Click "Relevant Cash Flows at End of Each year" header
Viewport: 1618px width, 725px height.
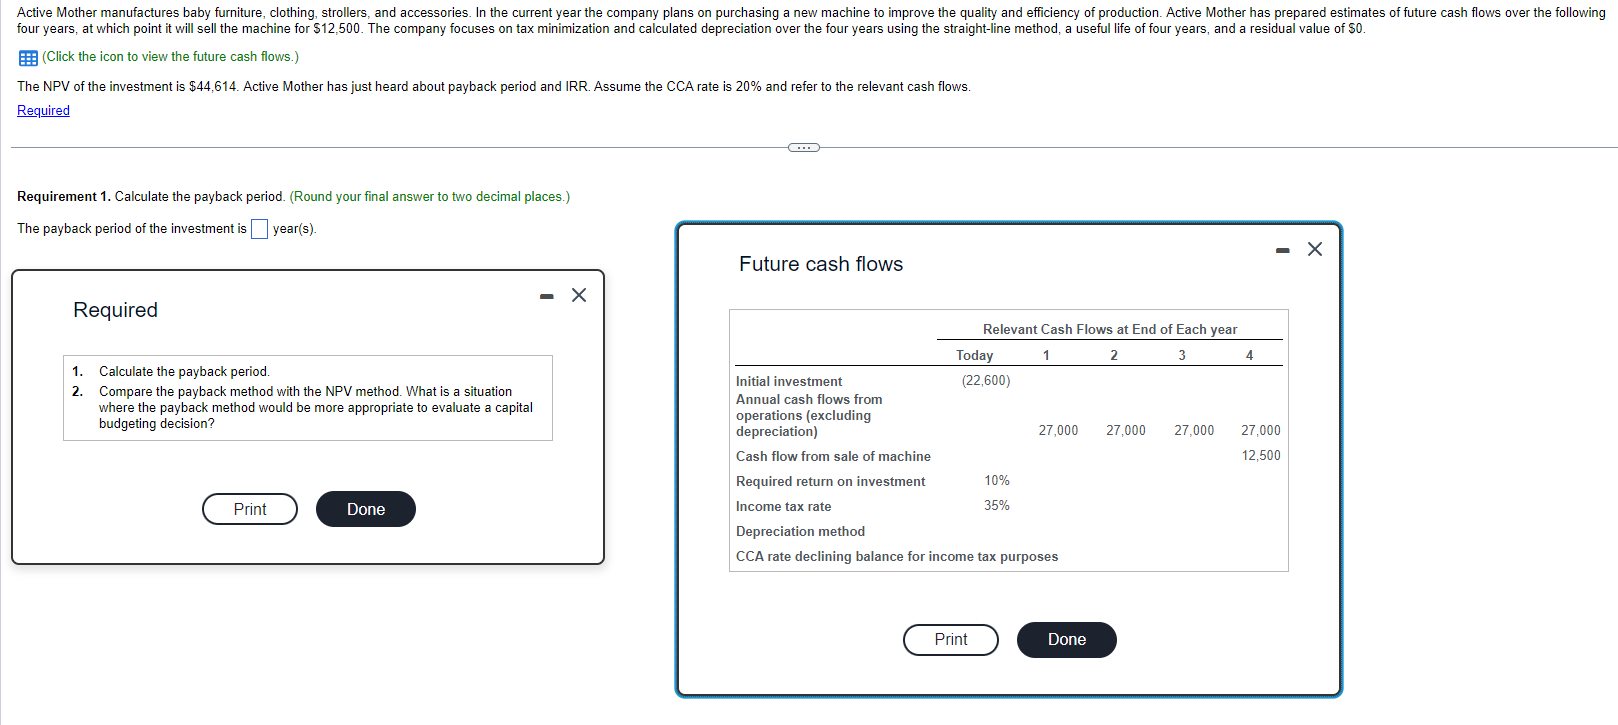pos(1110,330)
